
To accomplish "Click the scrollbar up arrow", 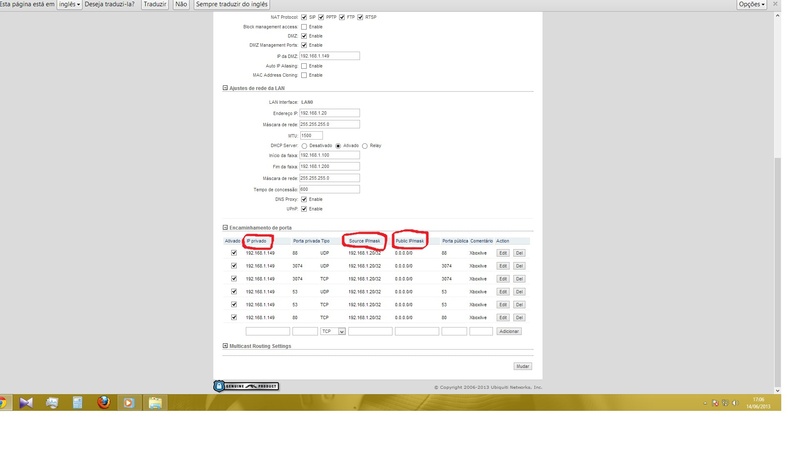I will click(777, 16).
